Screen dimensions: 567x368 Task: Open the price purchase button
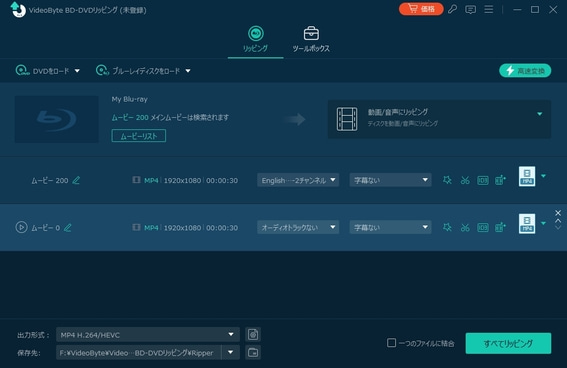click(421, 9)
